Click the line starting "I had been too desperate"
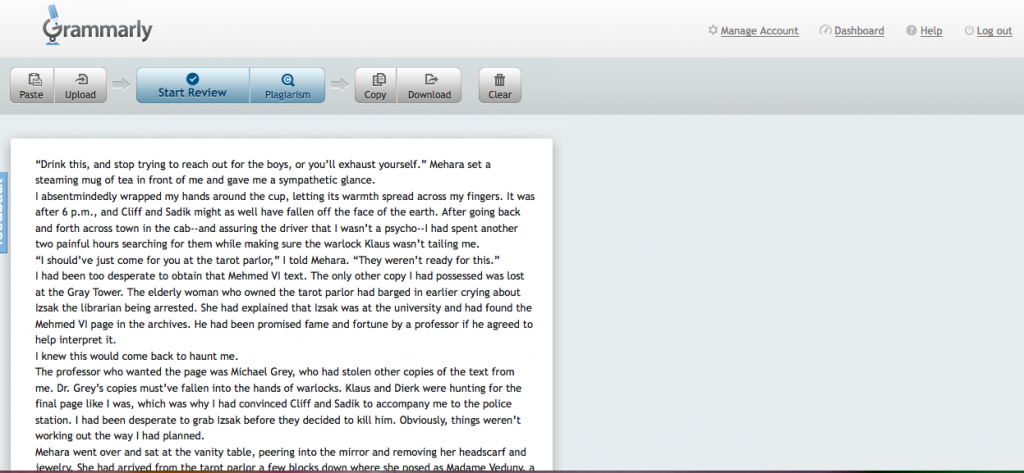This screenshot has width=1024, height=473. coord(280,276)
